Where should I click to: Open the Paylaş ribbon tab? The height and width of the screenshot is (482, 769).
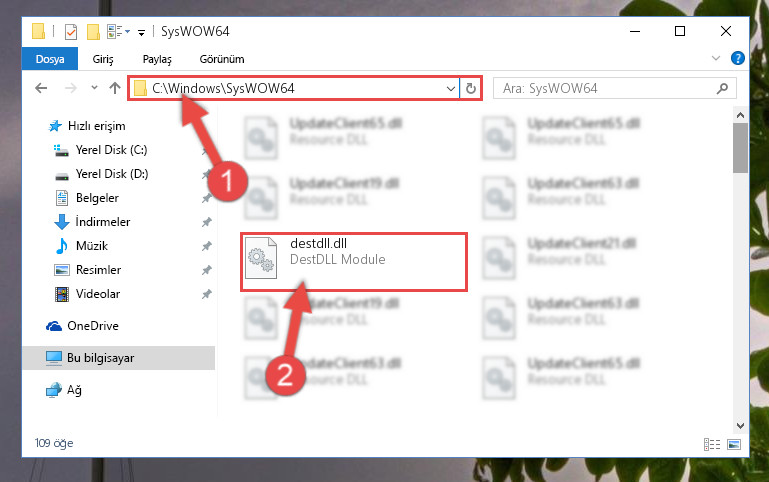click(157, 59)
